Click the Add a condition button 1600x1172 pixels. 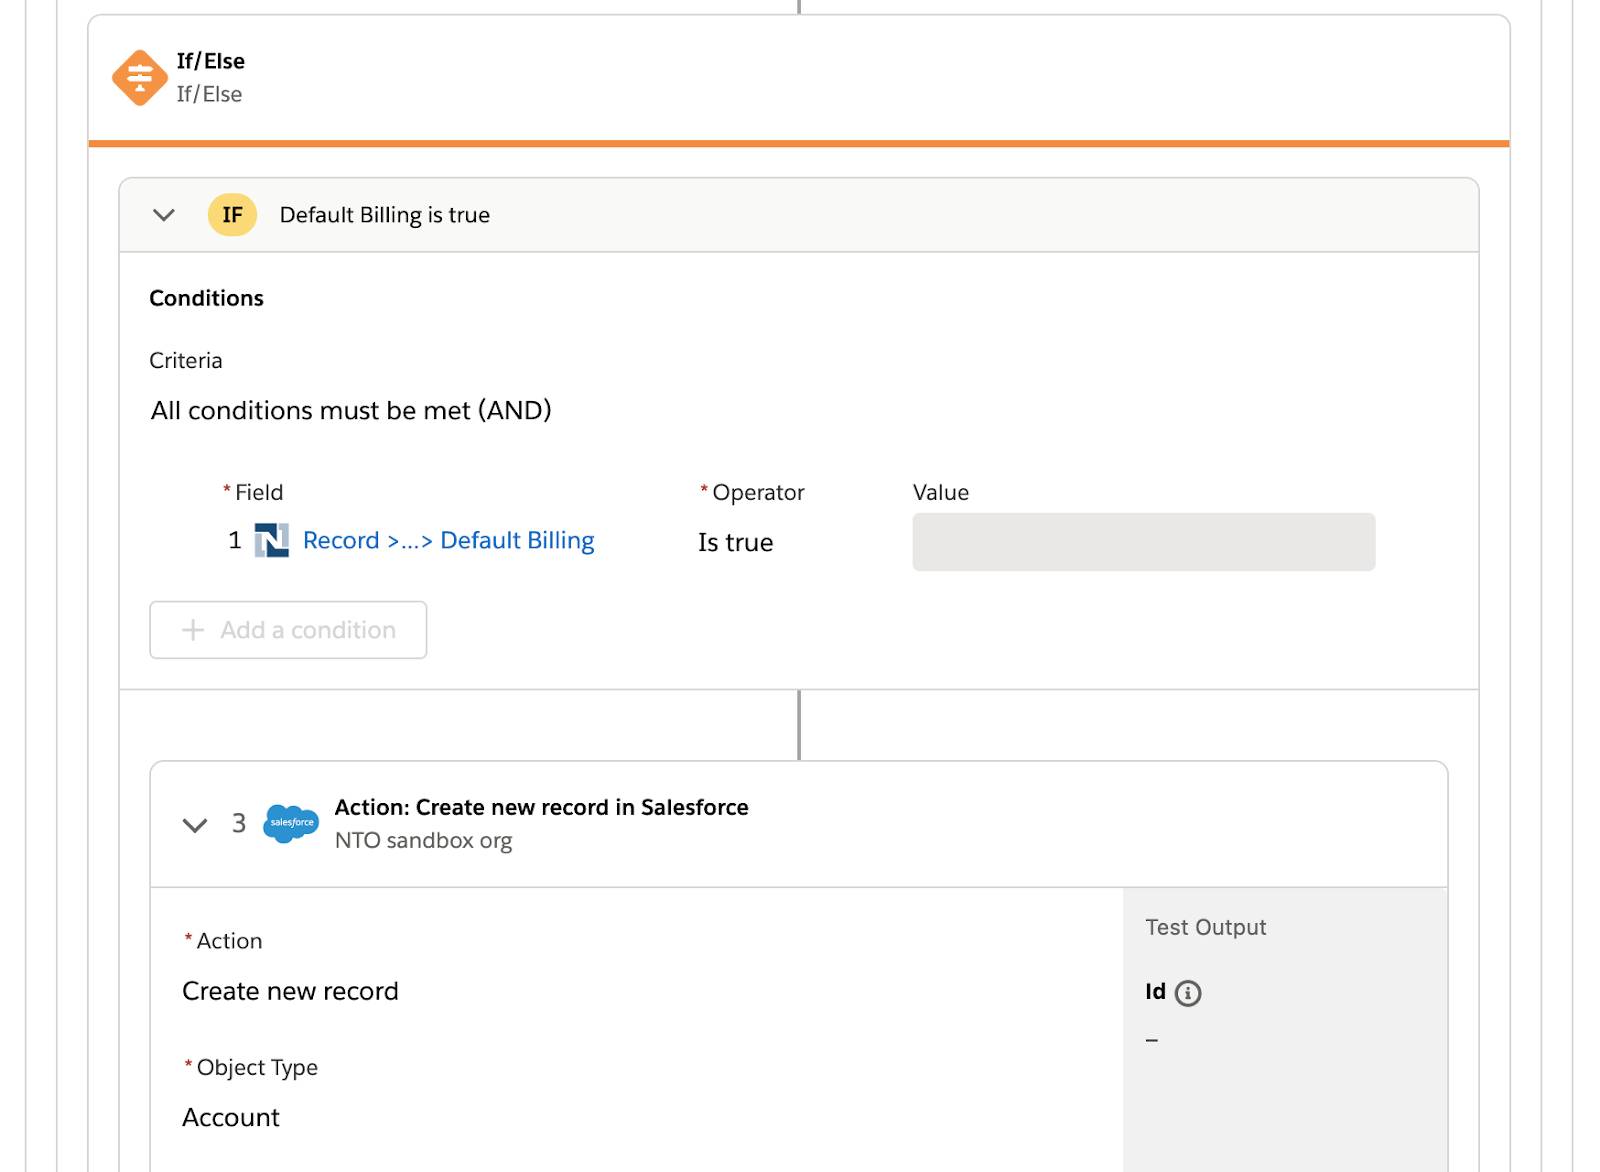[288, 630]
